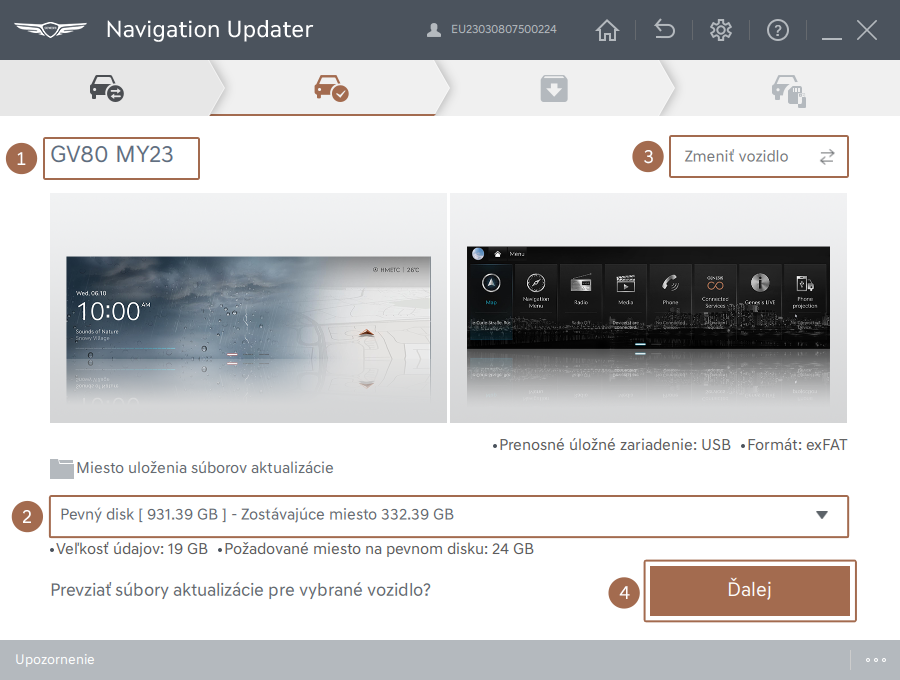The width and height of the screenshot is (900, 680).
Task: Click Miesto uloženia súborov aktualizácie label
Action: (205, 468)
